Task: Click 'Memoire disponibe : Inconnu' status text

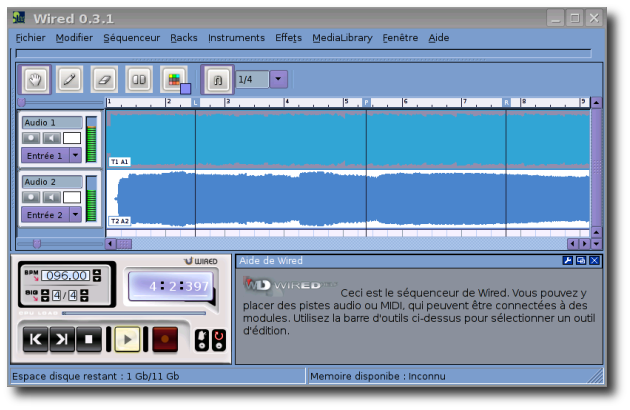Action: coord(378,376)
